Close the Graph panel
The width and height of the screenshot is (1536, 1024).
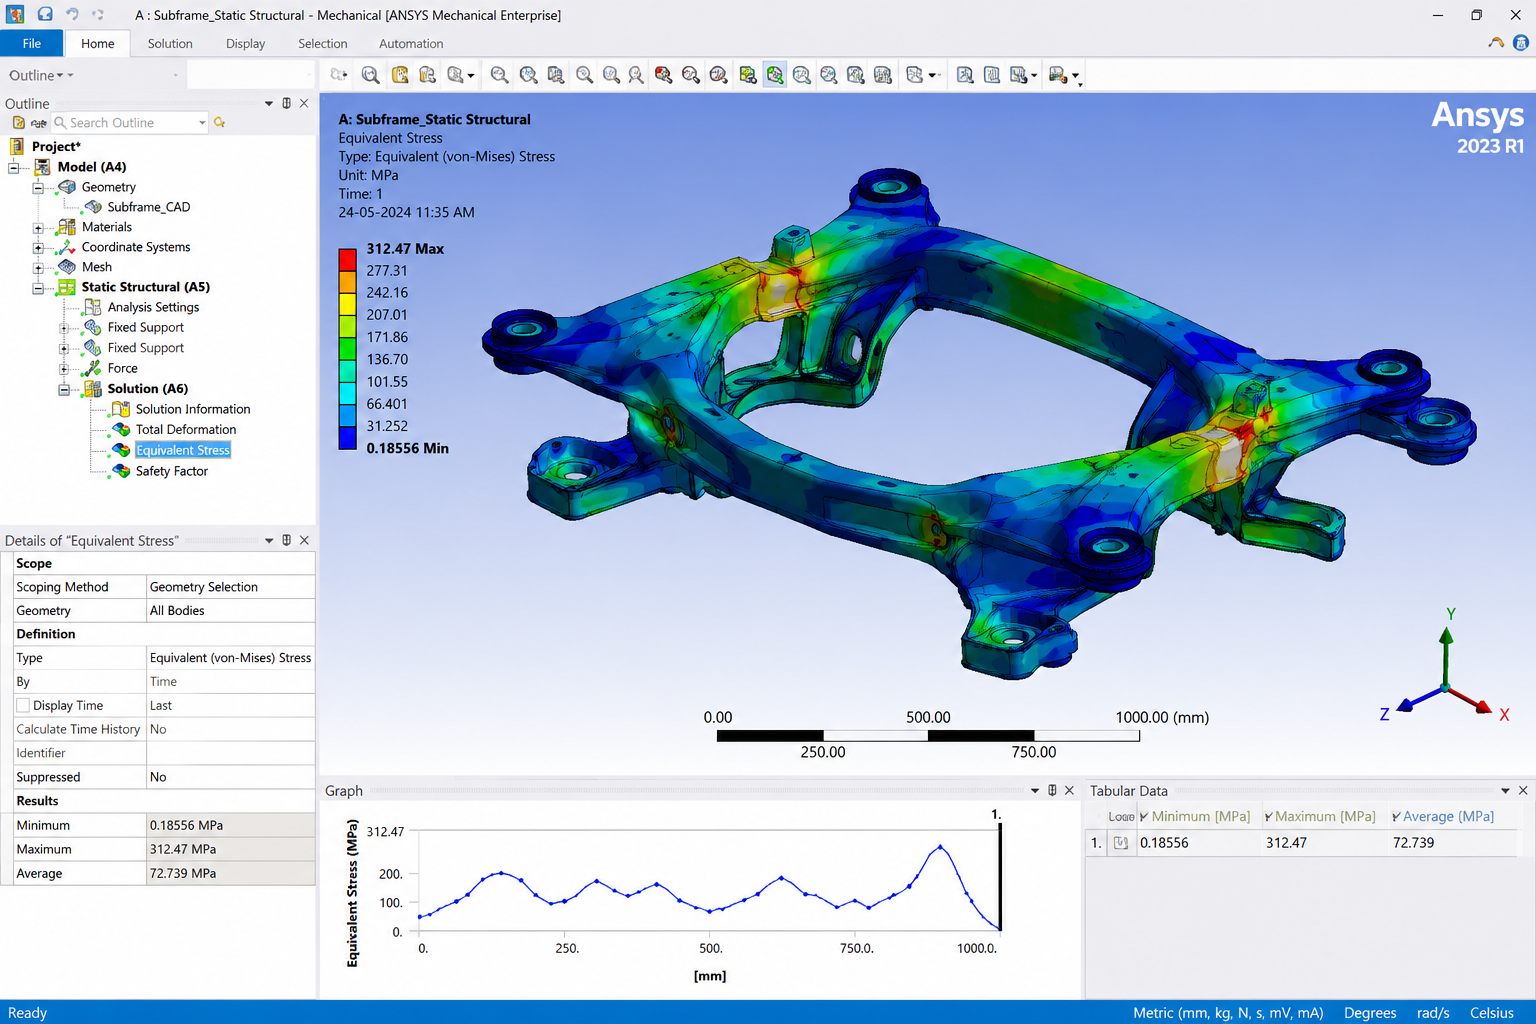point(1069,790)
